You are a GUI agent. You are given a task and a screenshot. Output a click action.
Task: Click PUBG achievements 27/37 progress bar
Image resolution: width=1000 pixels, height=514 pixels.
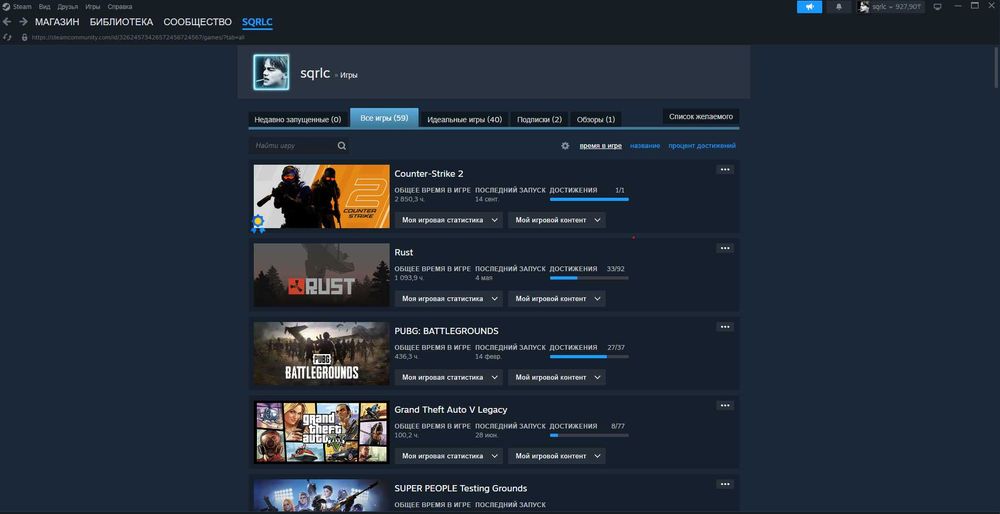(589, 356)
